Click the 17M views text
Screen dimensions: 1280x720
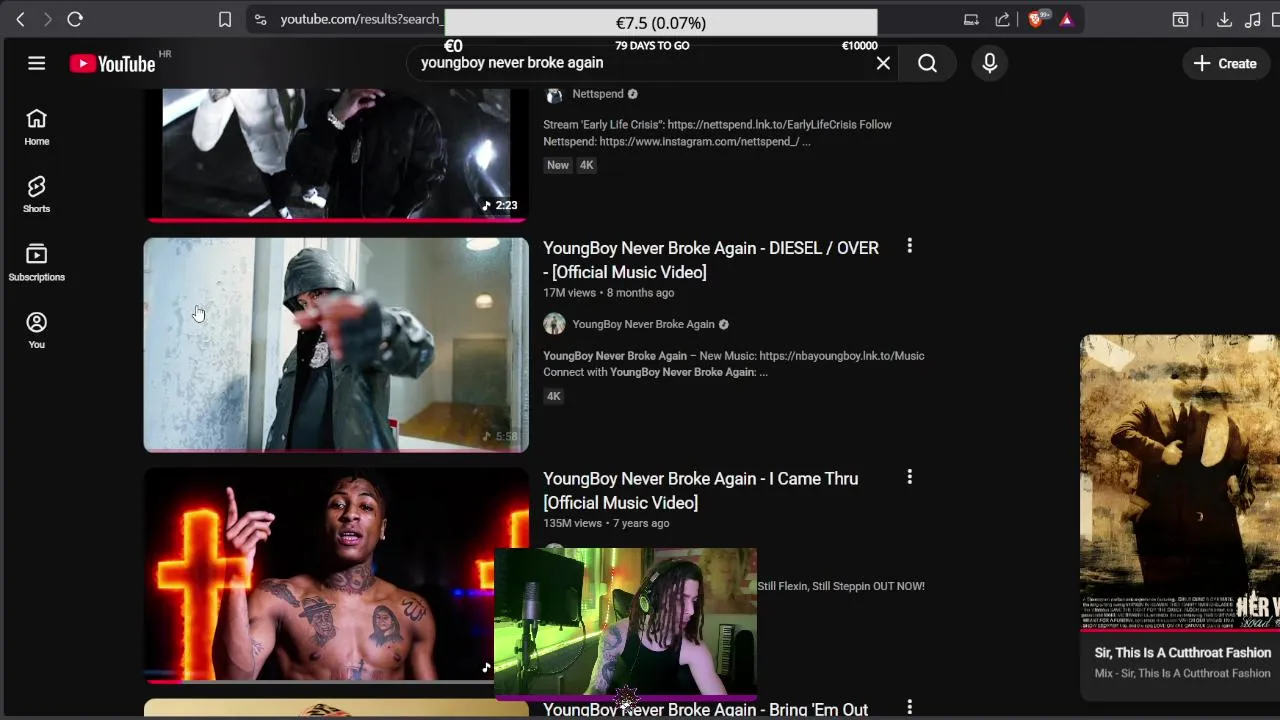[569, 293]
